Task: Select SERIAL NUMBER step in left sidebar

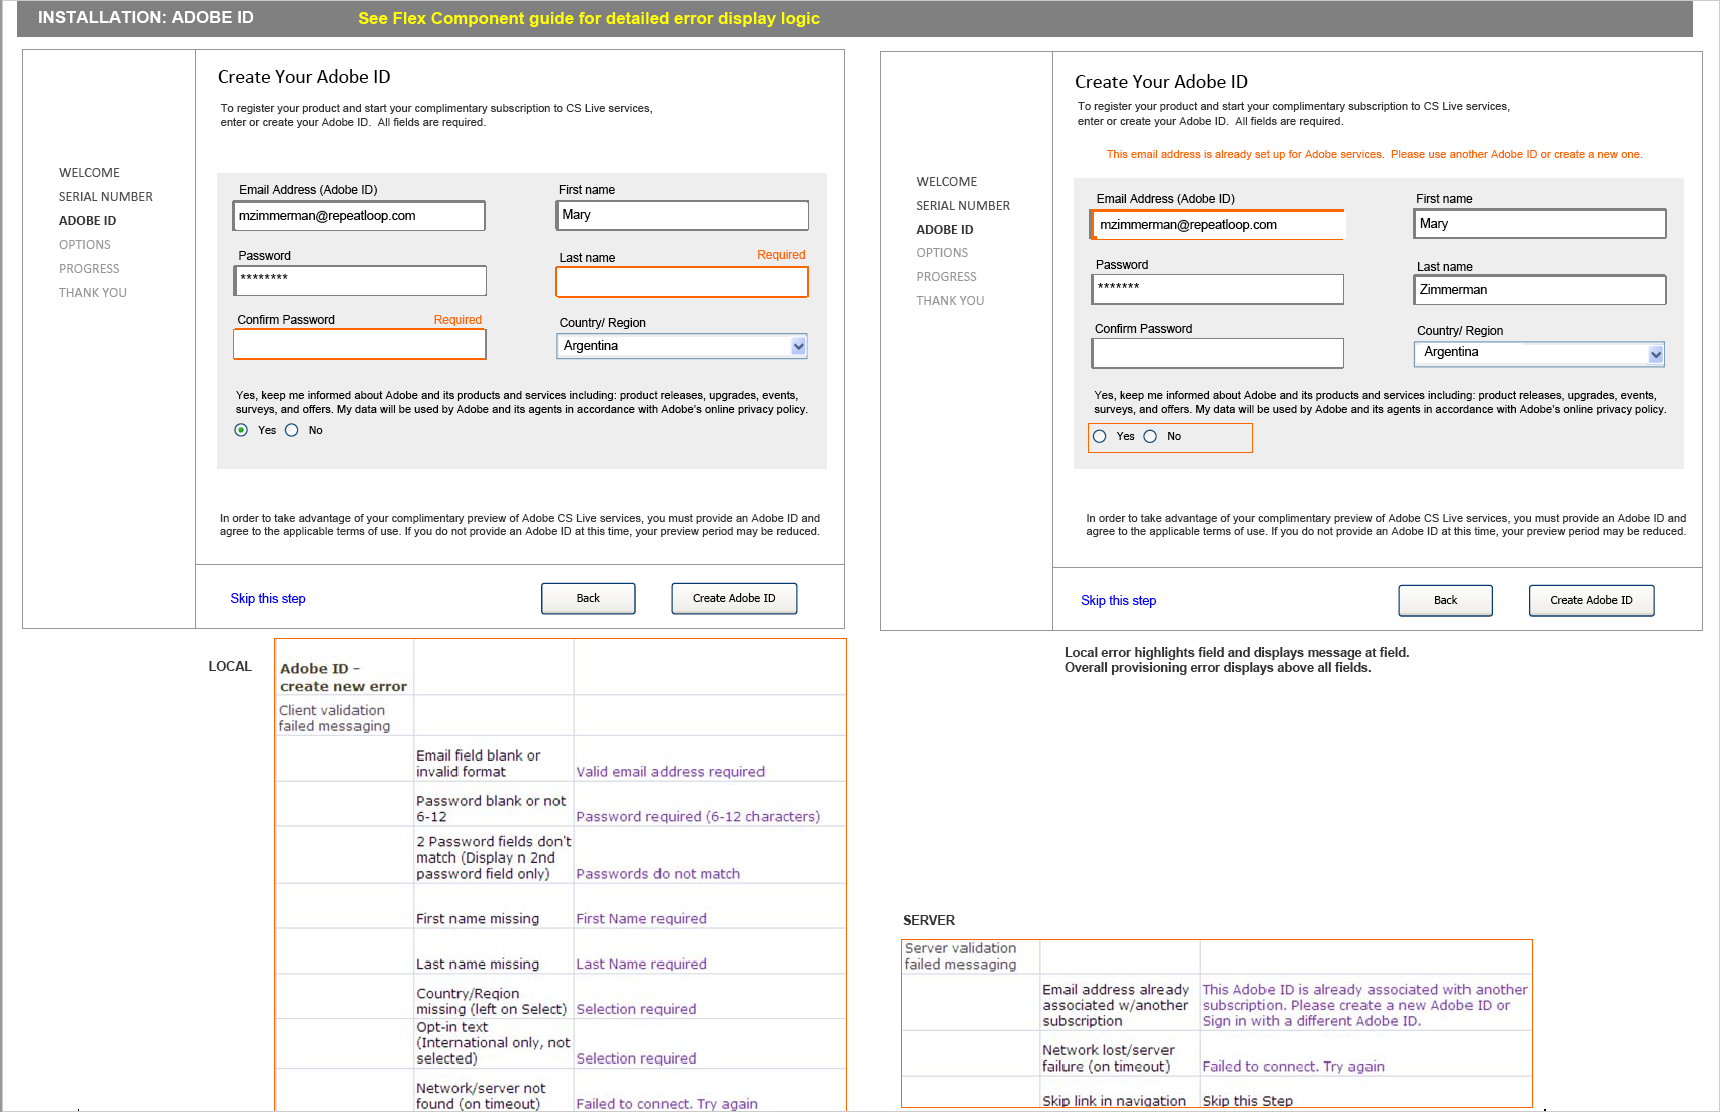Action: [106, 197]
